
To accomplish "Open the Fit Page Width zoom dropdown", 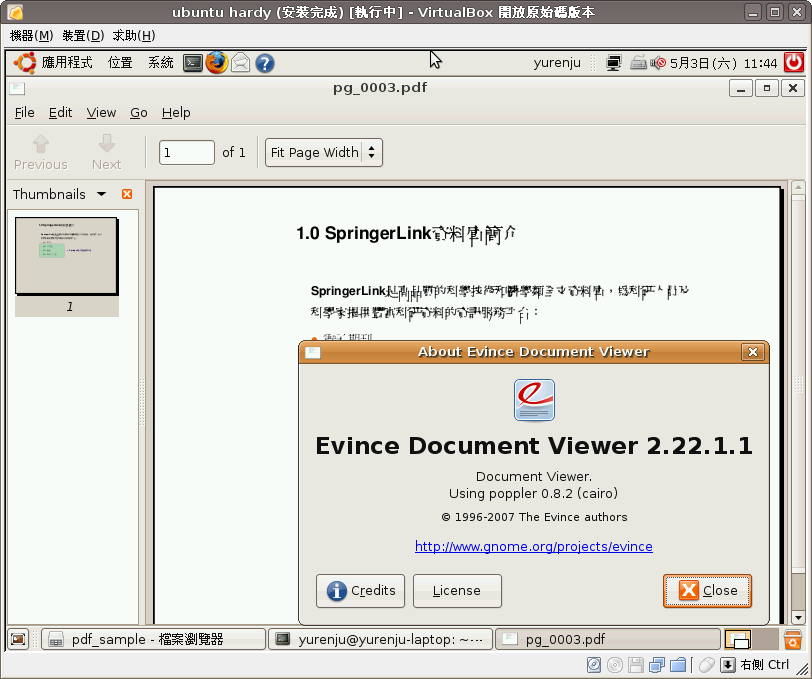I will [324, 153].
